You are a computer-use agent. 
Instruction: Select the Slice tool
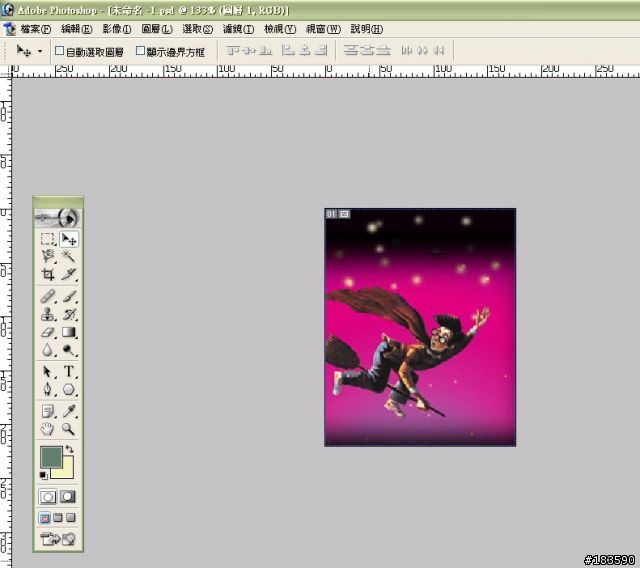(x=69, y=274)
